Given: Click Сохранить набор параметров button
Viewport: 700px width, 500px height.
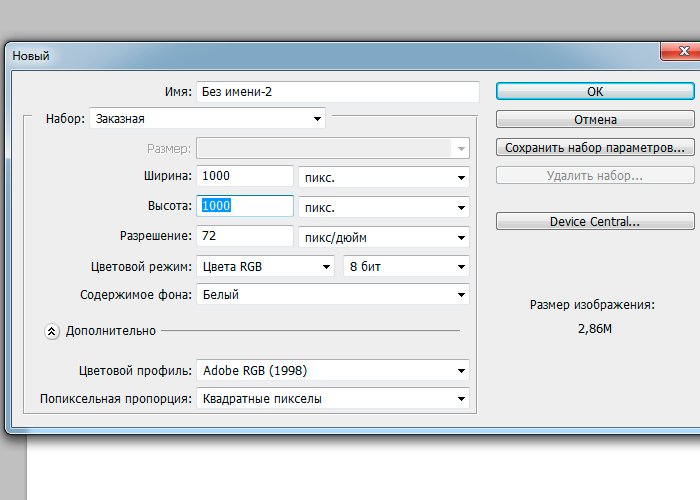Looking at the screenshot, I should tap(595, 147).
